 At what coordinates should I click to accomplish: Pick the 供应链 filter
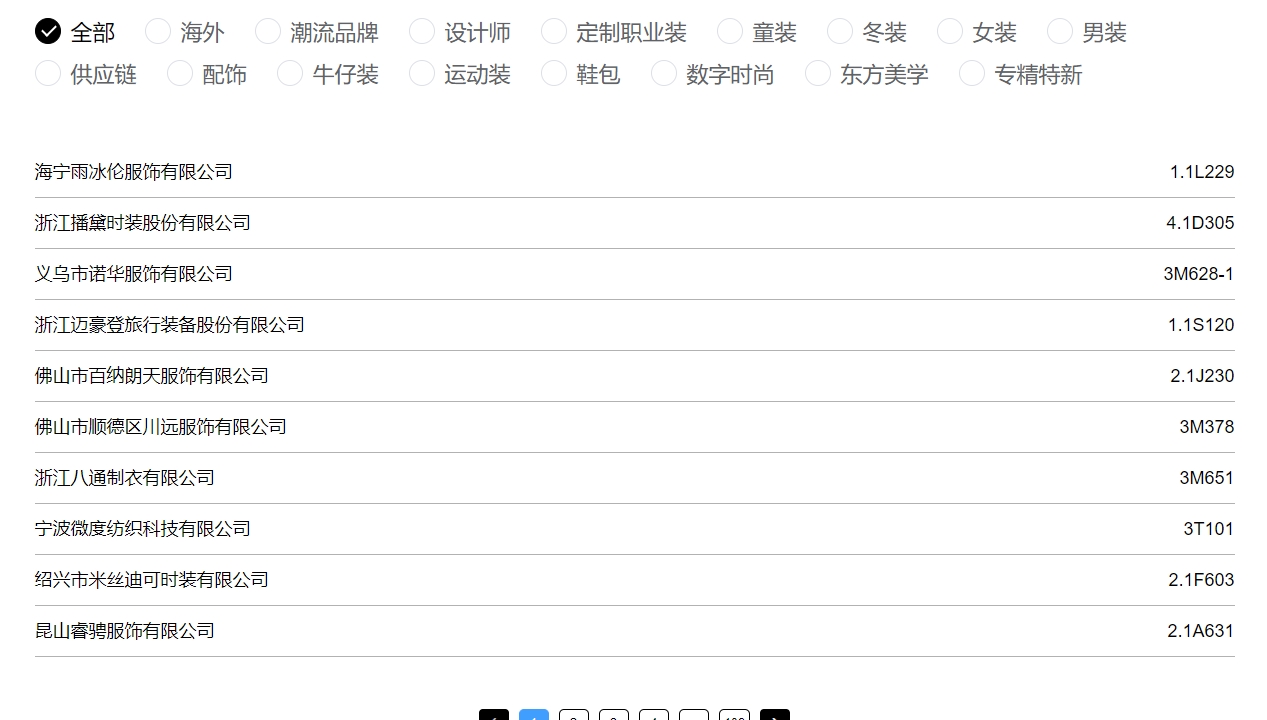coord(86,74)
